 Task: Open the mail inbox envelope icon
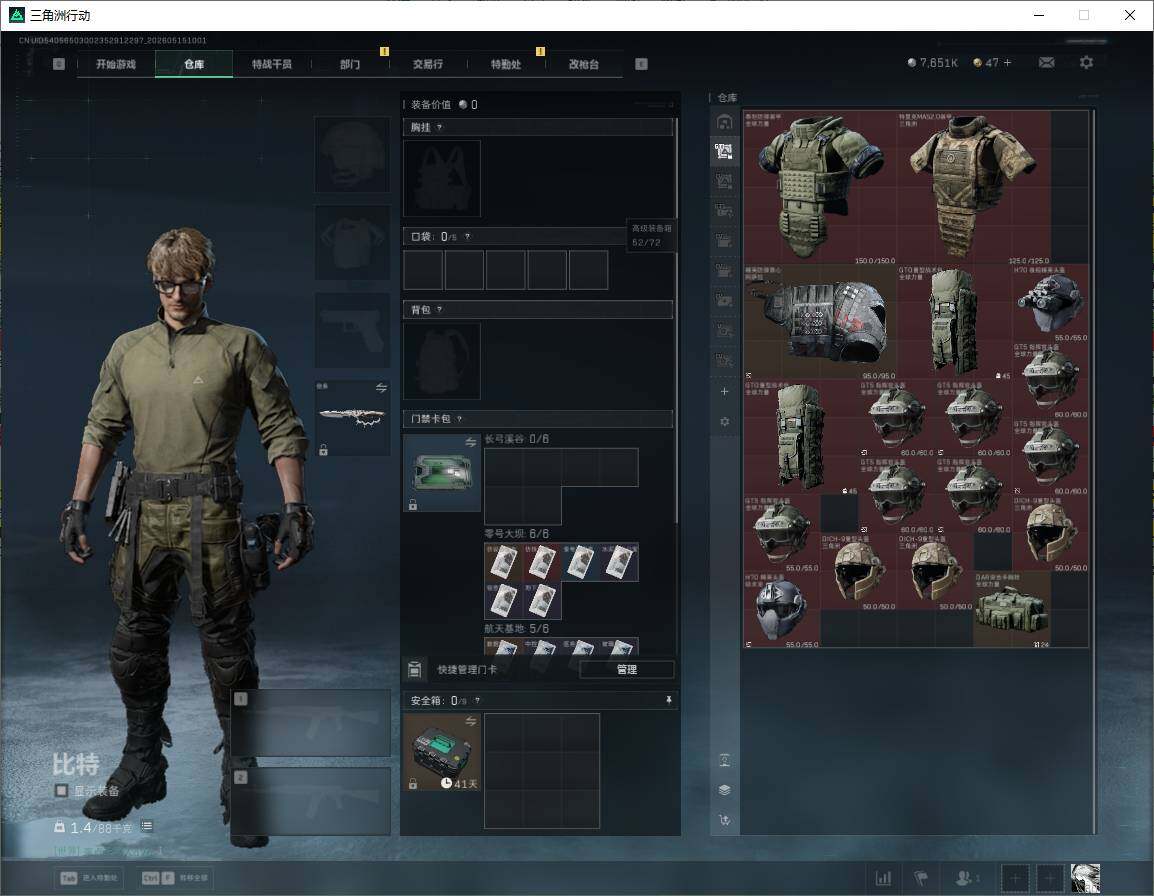(1046, 63)
